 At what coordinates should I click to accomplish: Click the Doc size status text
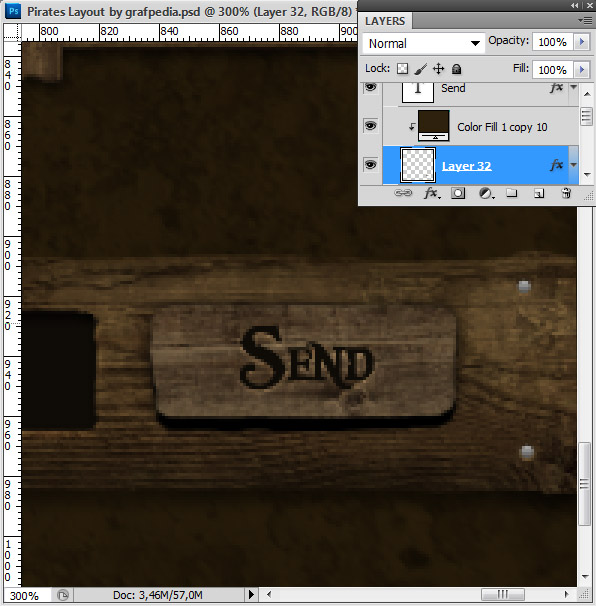click(158, 595)
